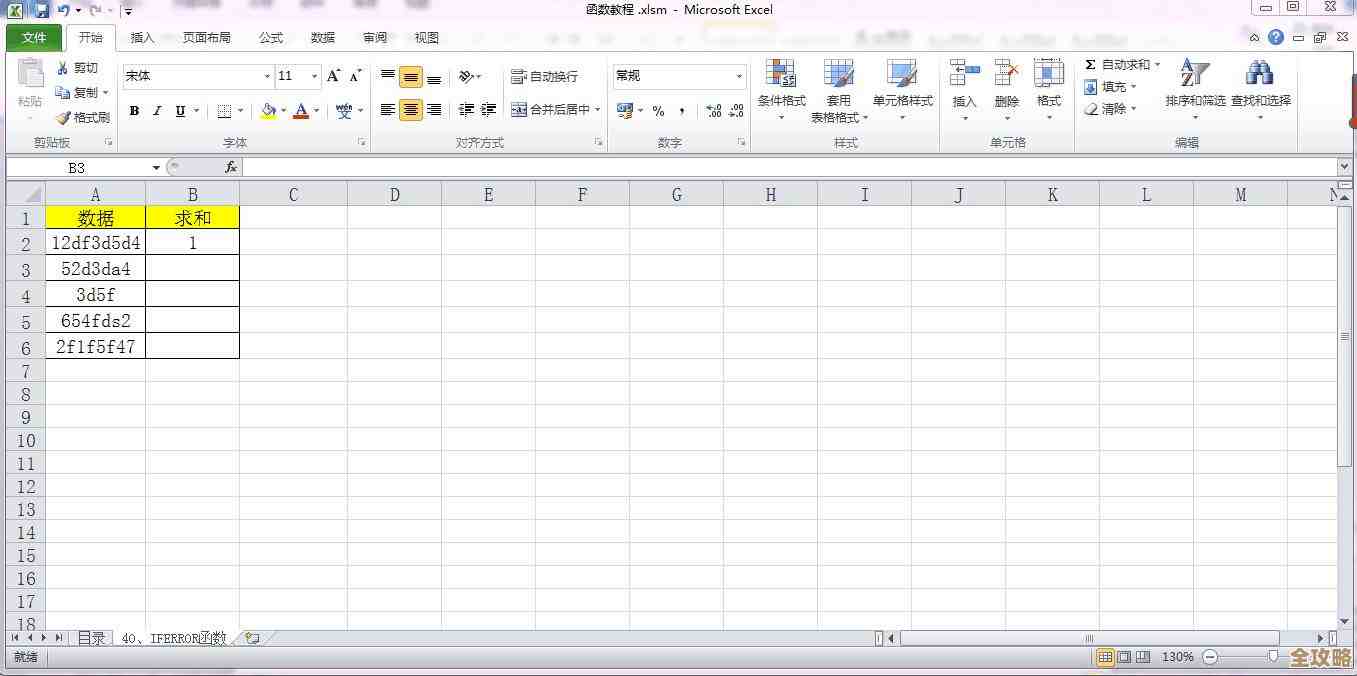Image resolution: width=1357 pixels, height=676 pixels.
Task: Toggle merge and center (合并后居中)
Action: point(553,111)
